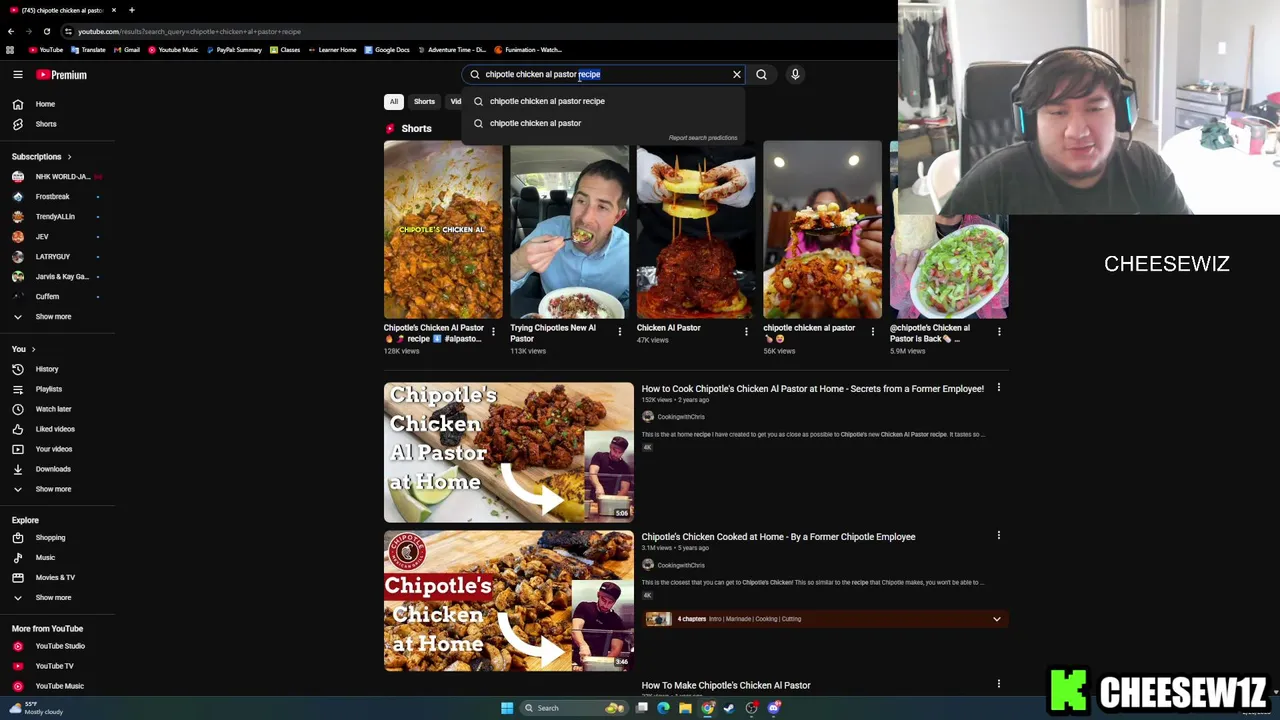Click the YouTube Premium logo
The height and width of the screenshot is (720, 1280).
point(62,75)
